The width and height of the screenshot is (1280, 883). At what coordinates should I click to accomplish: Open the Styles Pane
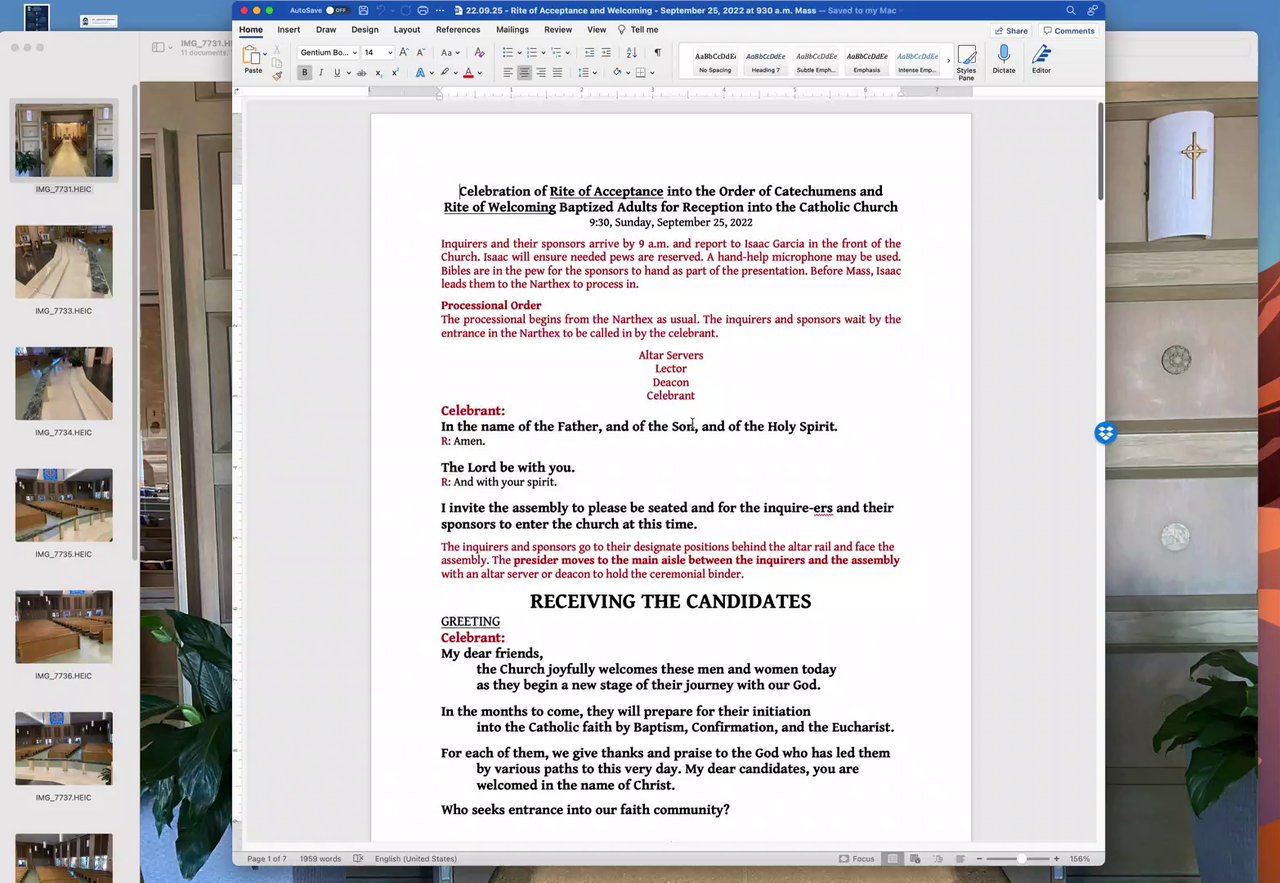point(966,61)
